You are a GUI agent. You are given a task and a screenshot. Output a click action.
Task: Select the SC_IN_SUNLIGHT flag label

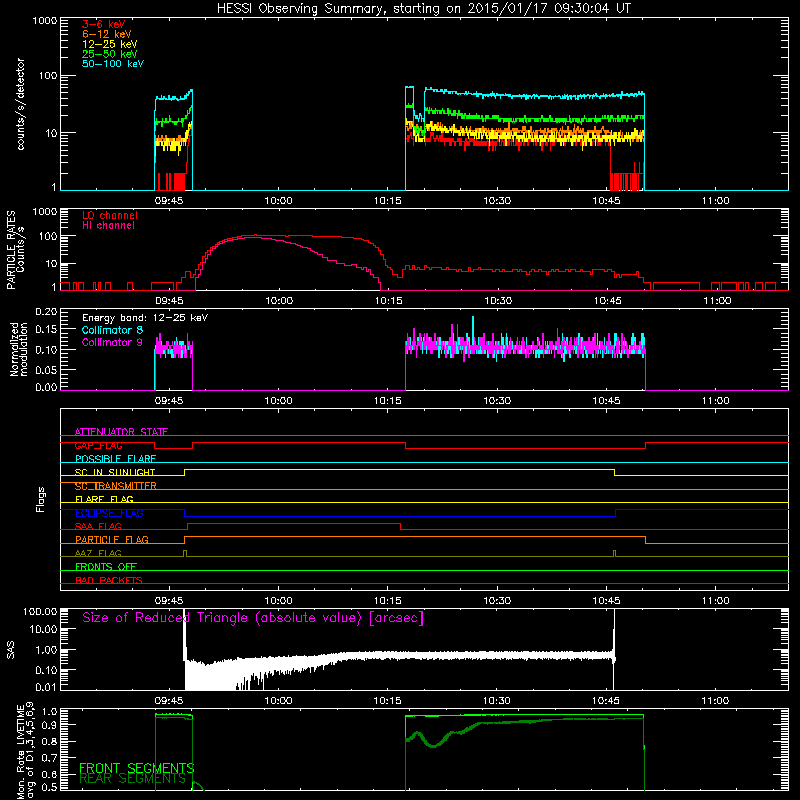[x=115, y=472]
